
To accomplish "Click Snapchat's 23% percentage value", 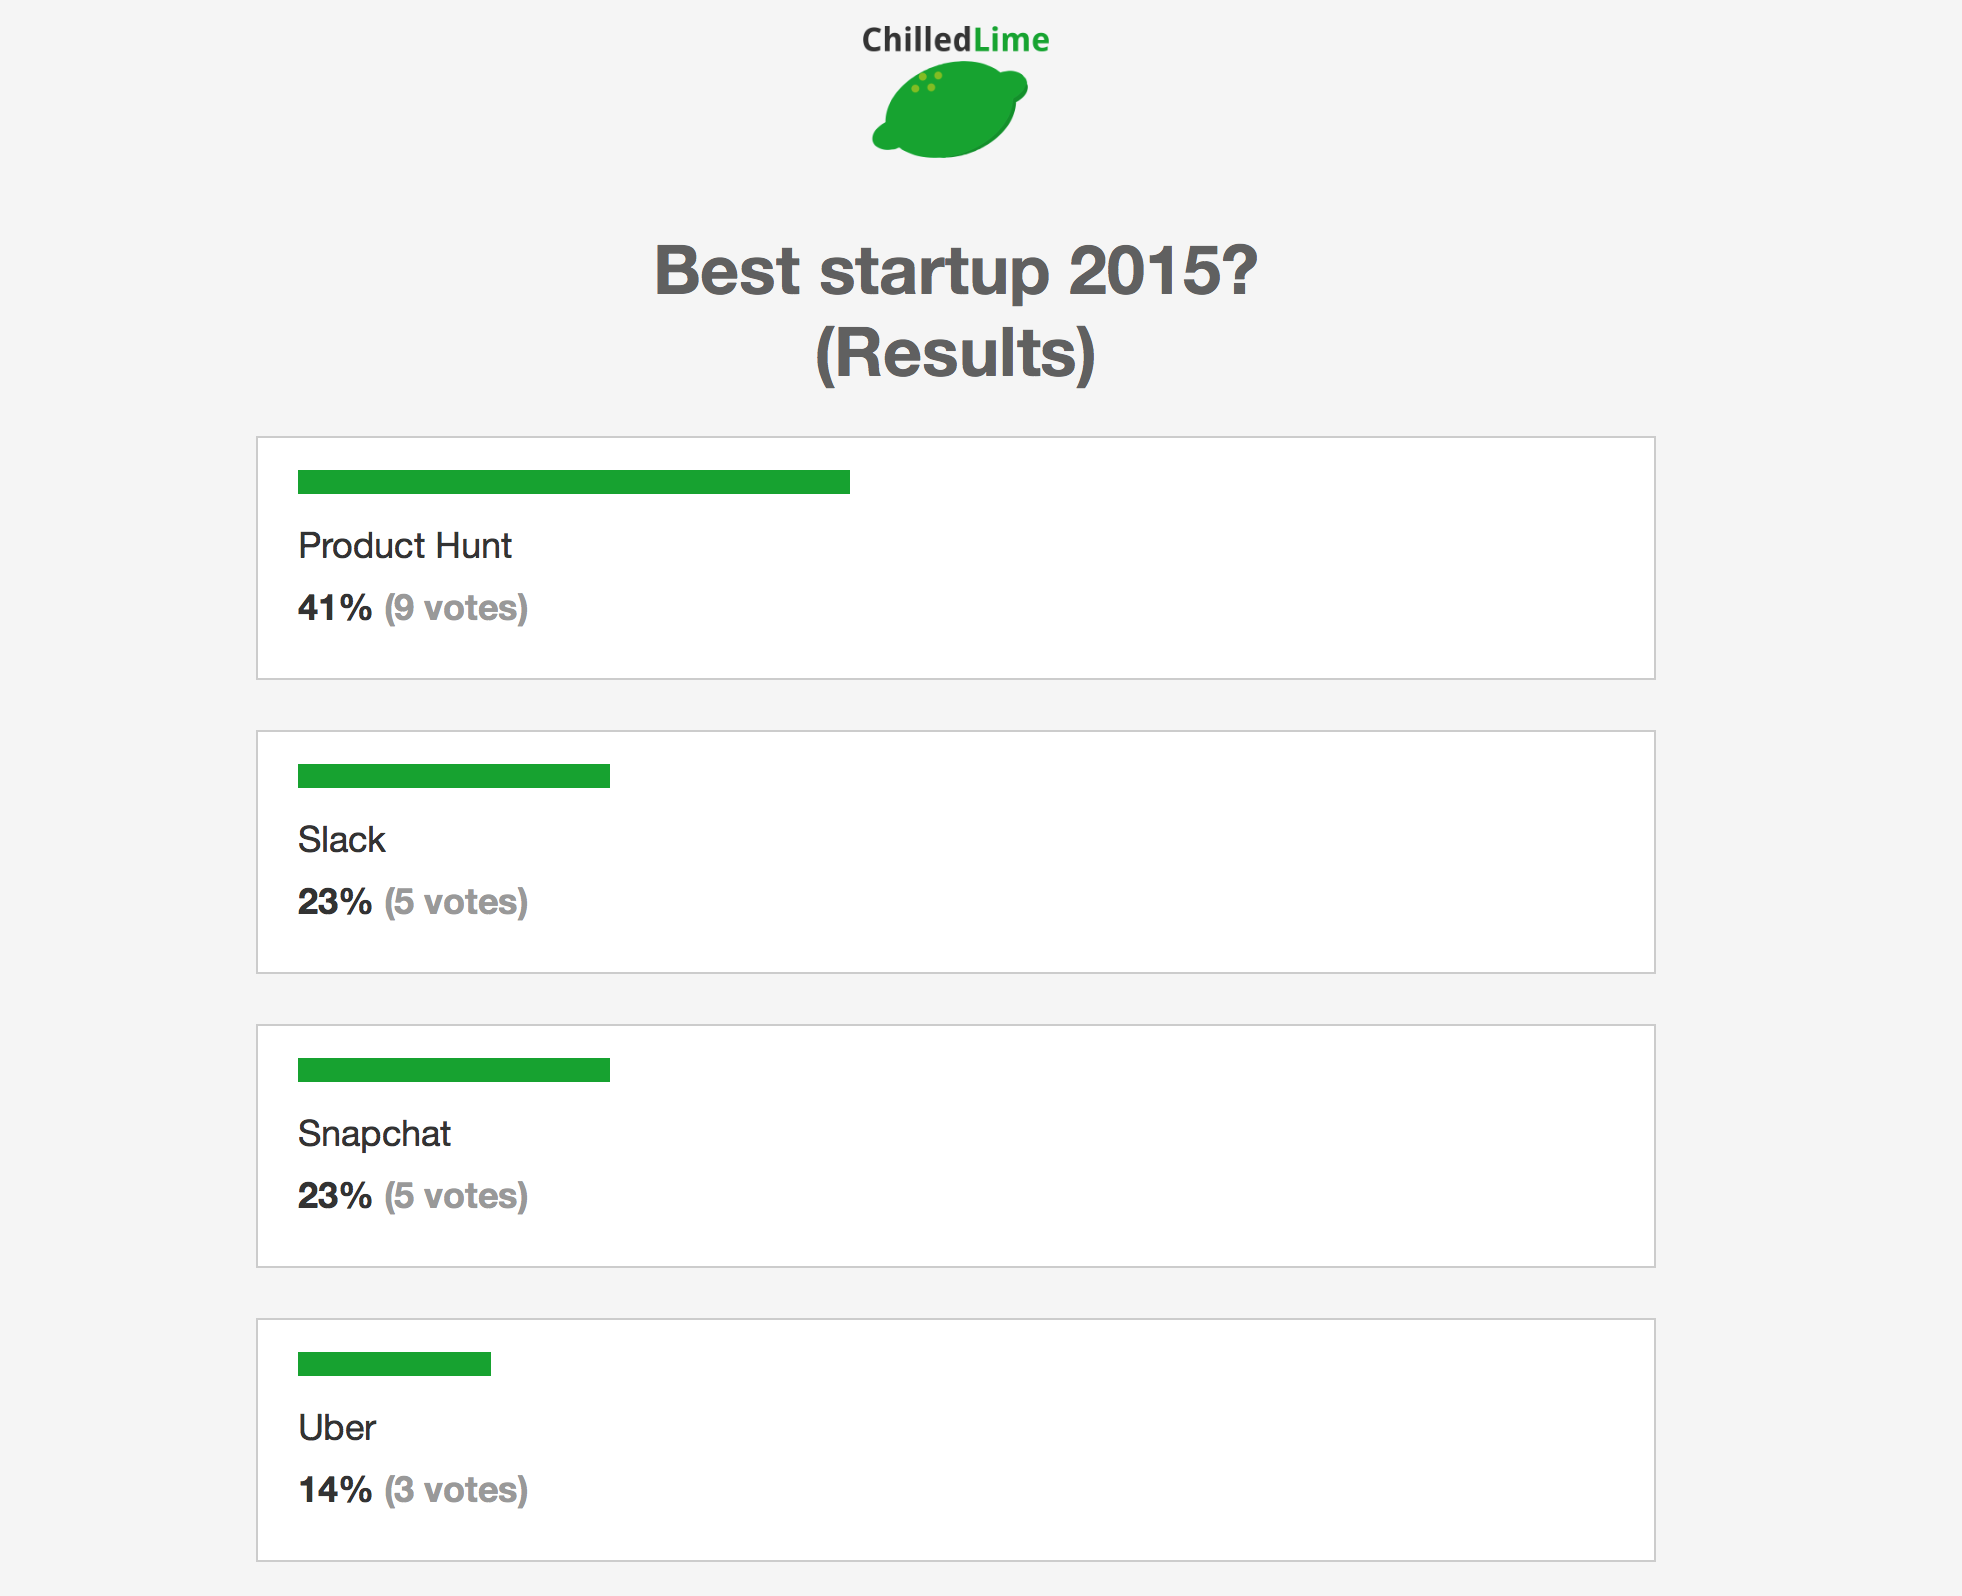I will click(x=335, y=1196).
